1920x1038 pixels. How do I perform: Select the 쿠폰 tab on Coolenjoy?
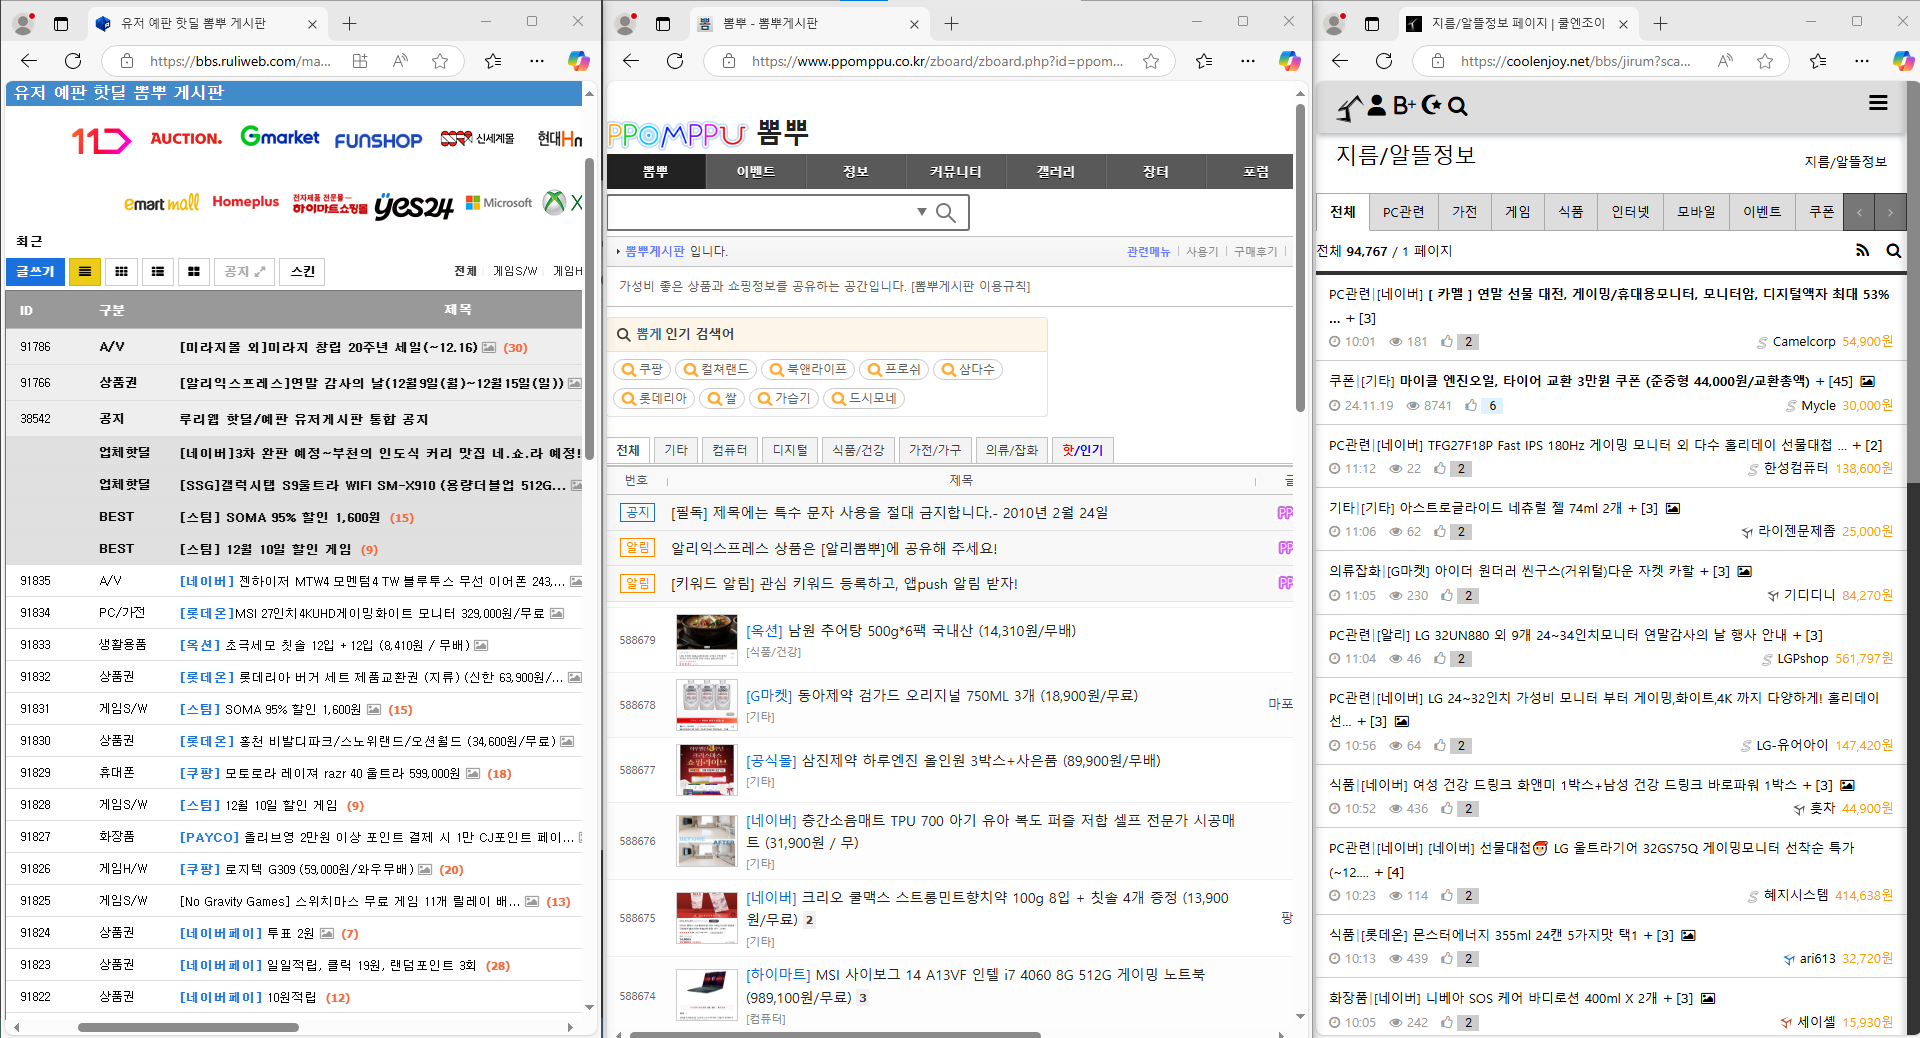pos(1821,212)
